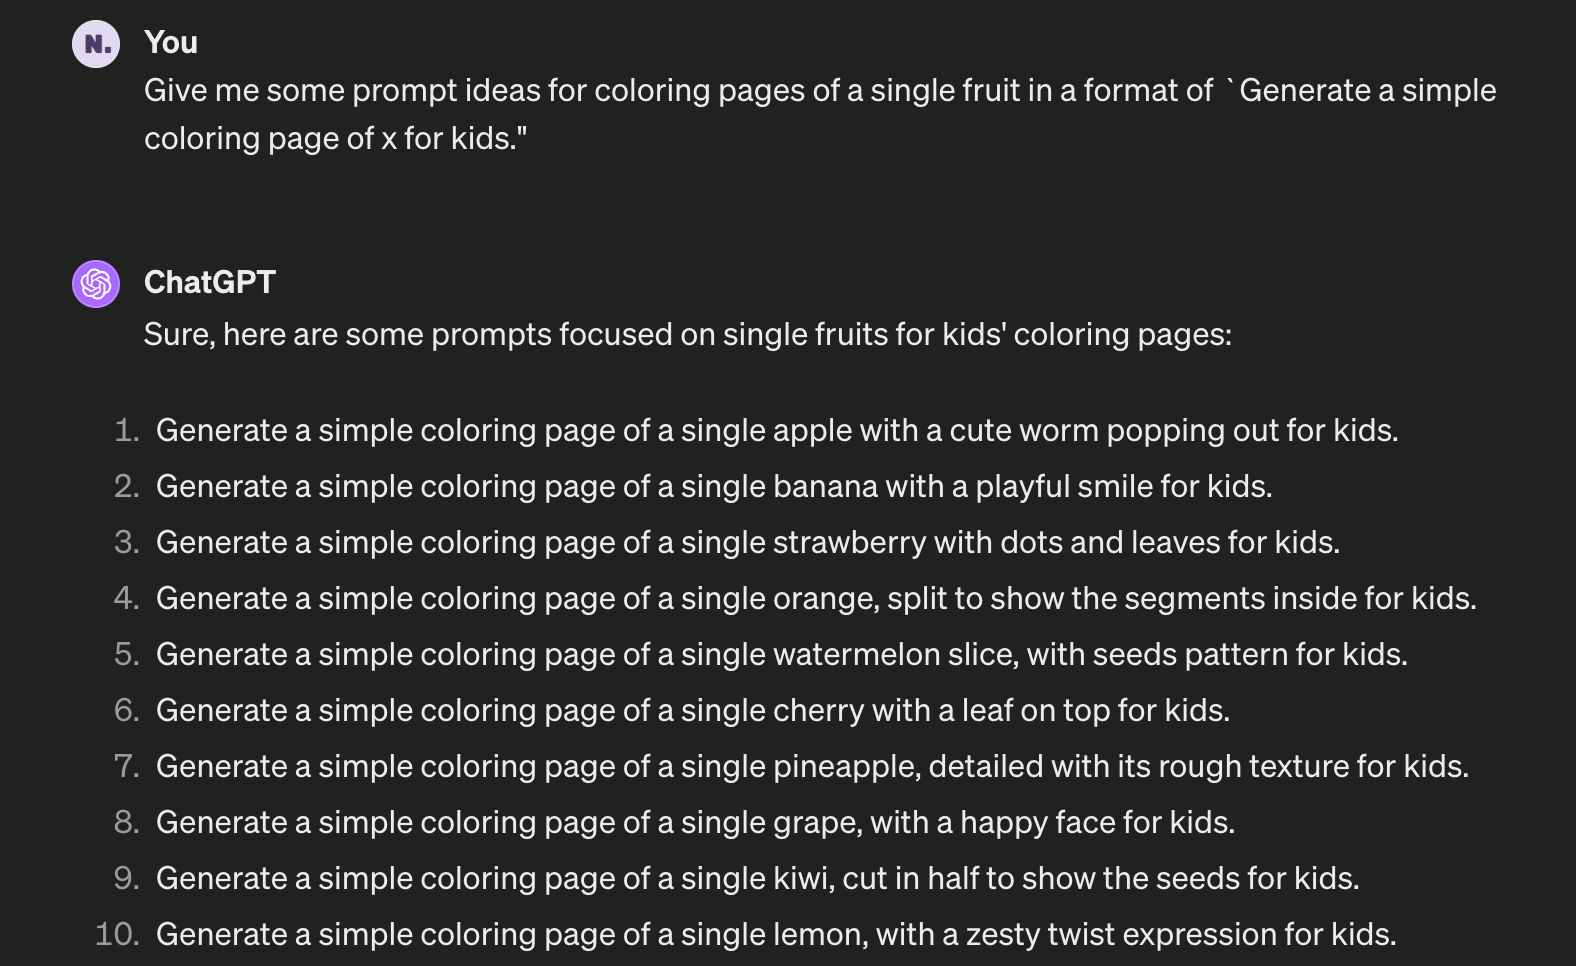Click the user's prompt message text
Viewport: 1576px width, 966px height.
[x=820, y=114]
